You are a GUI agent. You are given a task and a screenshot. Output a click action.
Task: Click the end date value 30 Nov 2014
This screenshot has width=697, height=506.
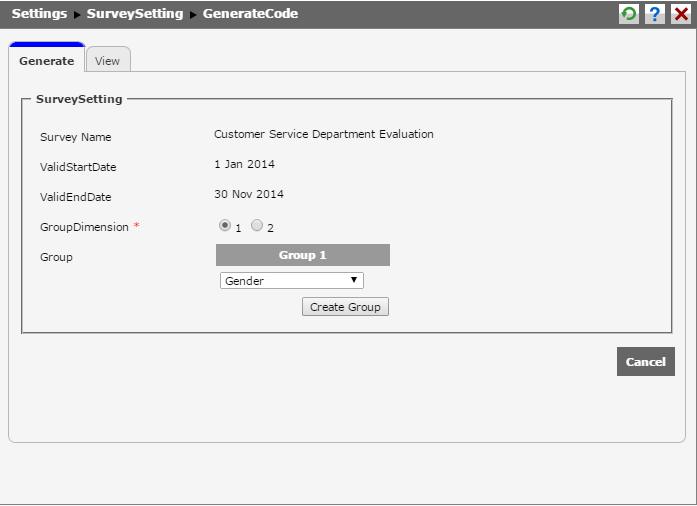coord(249,194)
